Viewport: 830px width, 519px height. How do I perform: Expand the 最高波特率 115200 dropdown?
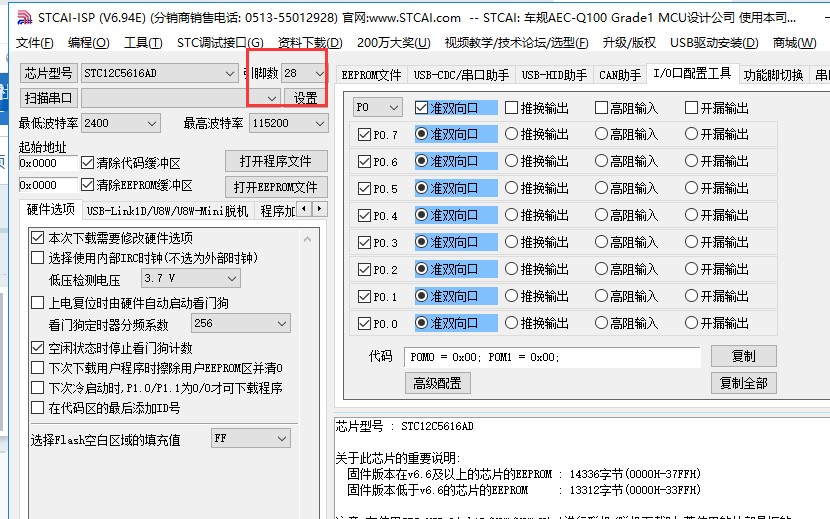coord(319,123)
